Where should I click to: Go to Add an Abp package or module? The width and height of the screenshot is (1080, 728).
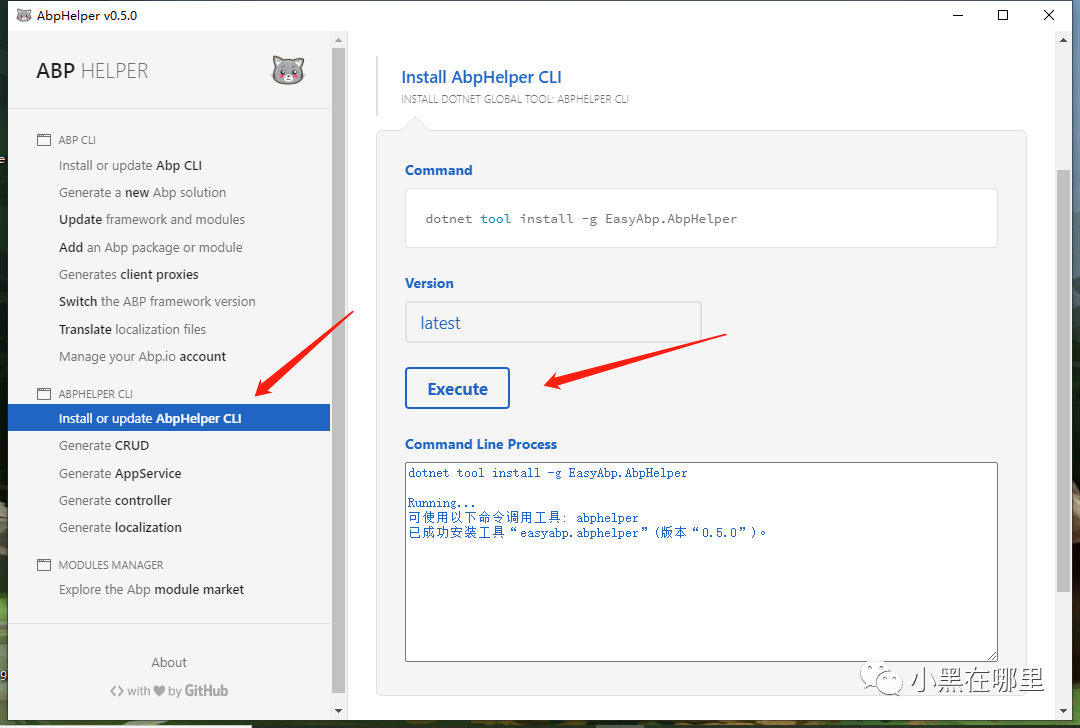150,247
